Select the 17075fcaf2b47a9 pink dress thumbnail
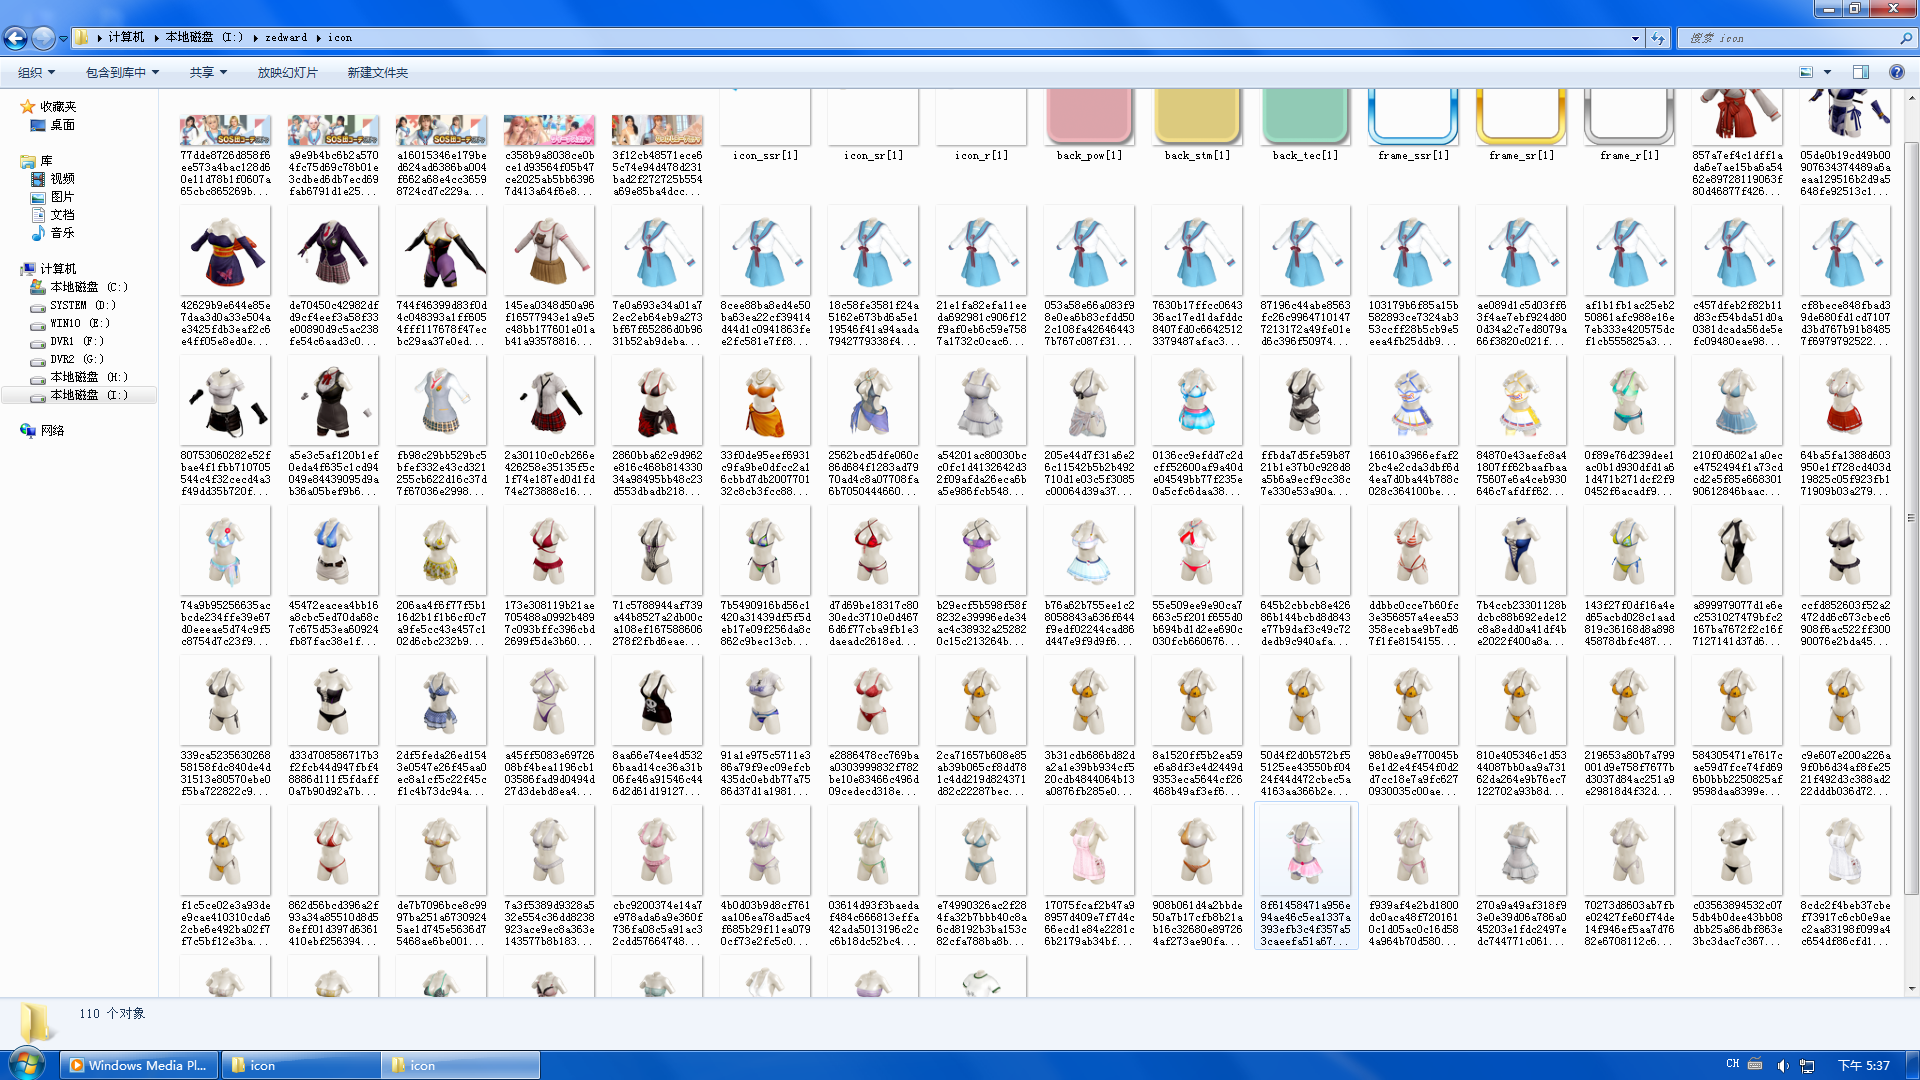Screen dimensions: 1920x1080 [1089, 850]
